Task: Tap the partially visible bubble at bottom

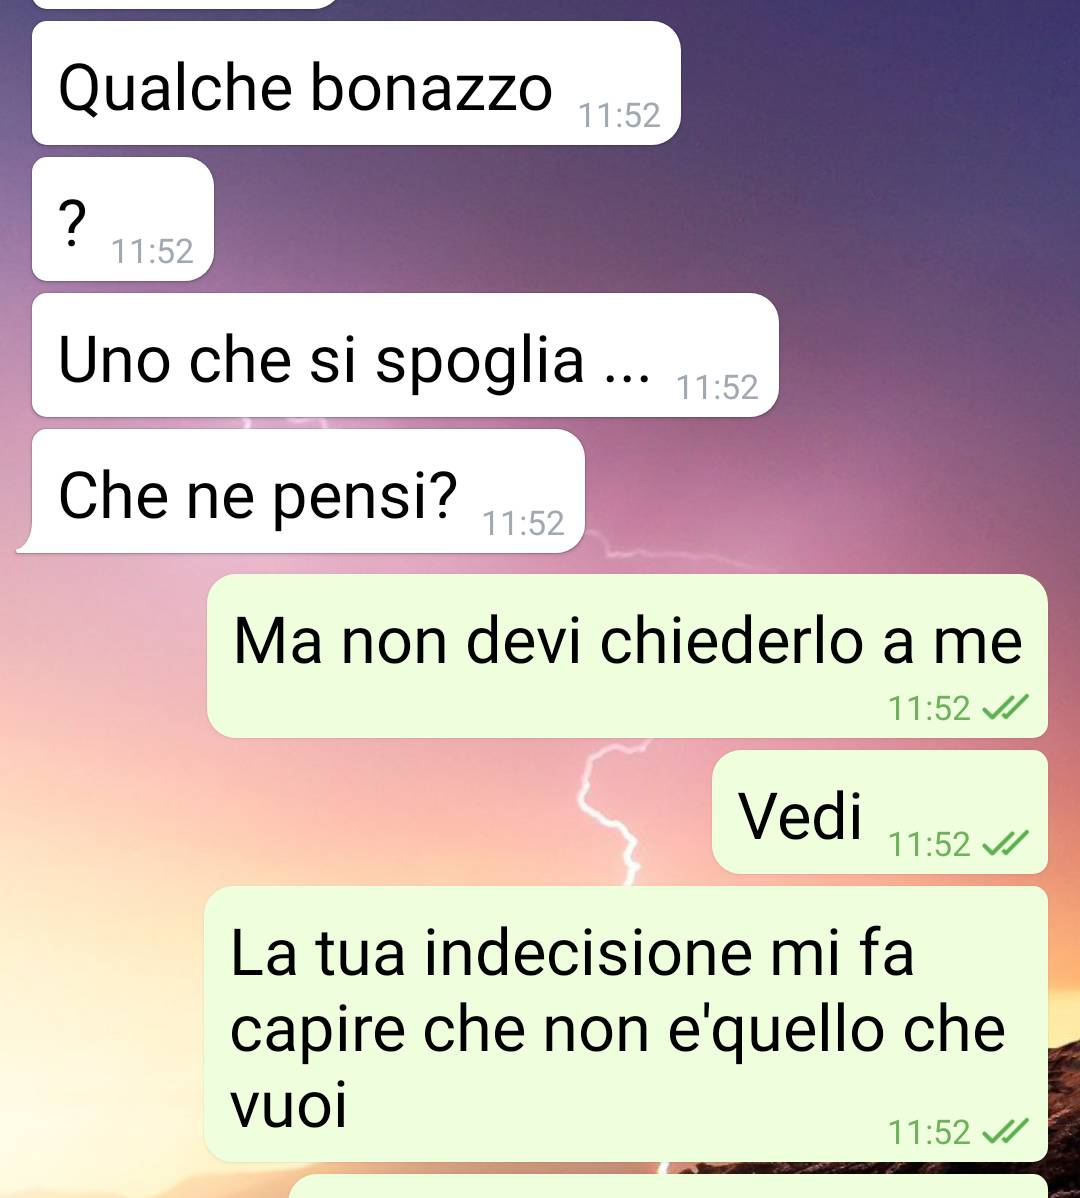Action: coord(668,1187)
